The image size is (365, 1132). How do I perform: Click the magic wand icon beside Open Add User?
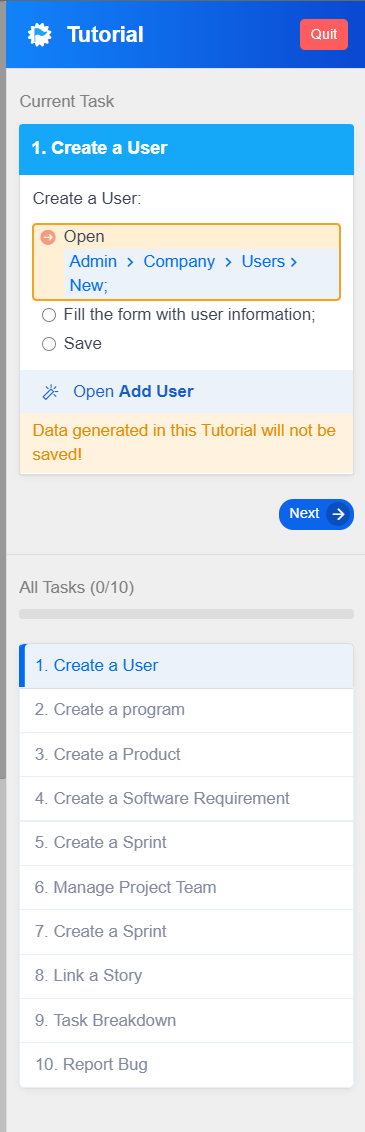tap(50, 392)
